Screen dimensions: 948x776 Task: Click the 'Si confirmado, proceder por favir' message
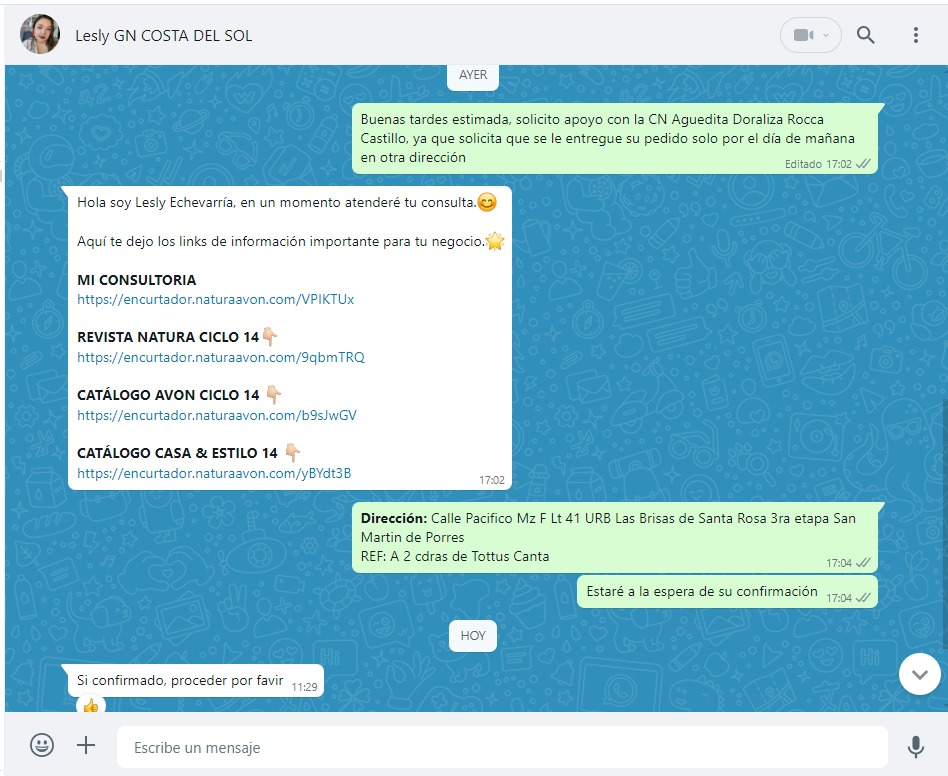(180, 680)
